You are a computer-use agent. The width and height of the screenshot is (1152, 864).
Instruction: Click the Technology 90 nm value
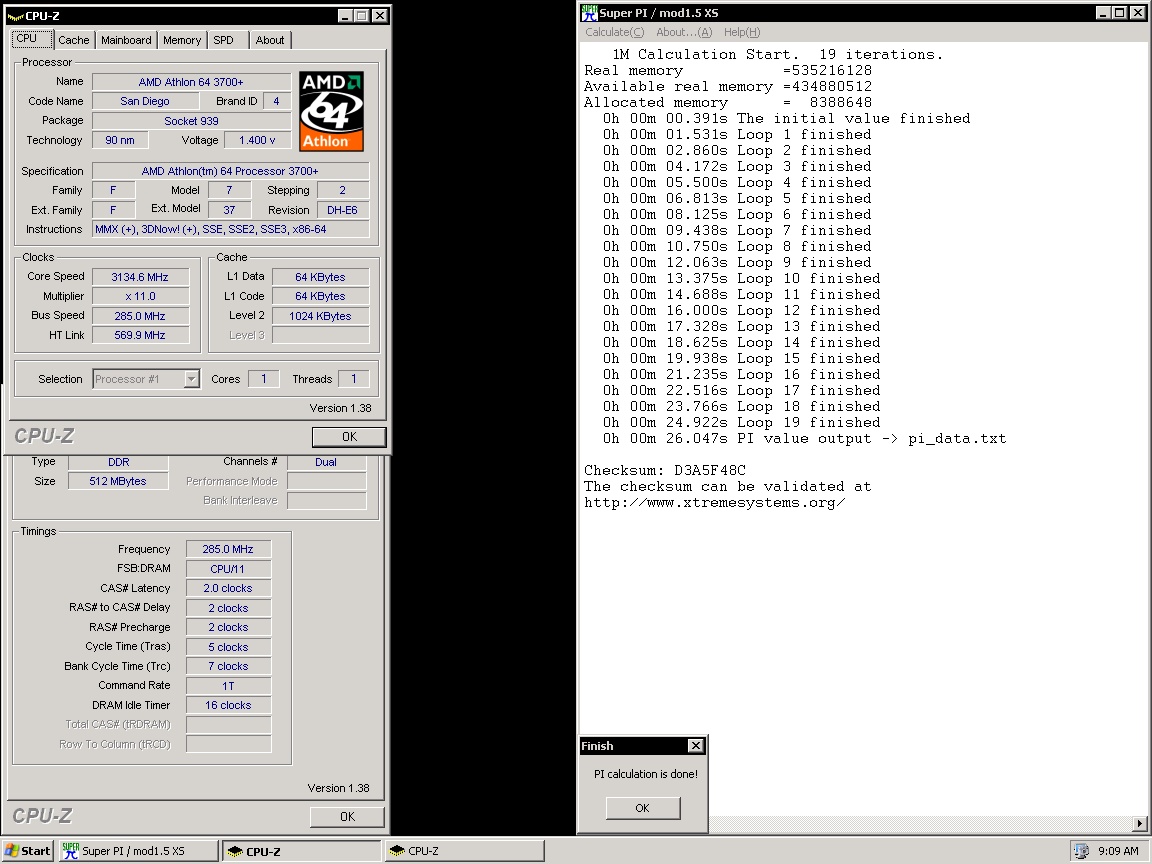pyautogui.click(x=120, y=140)
